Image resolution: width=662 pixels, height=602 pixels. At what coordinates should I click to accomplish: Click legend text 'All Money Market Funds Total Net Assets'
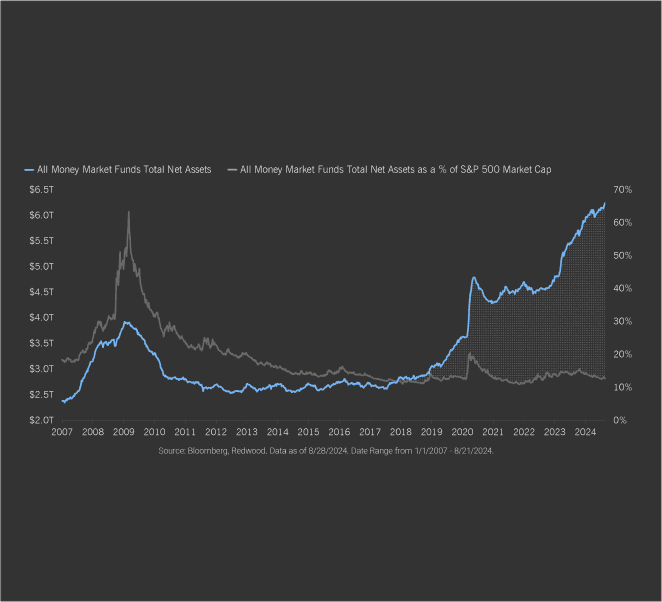pos(124,170)
